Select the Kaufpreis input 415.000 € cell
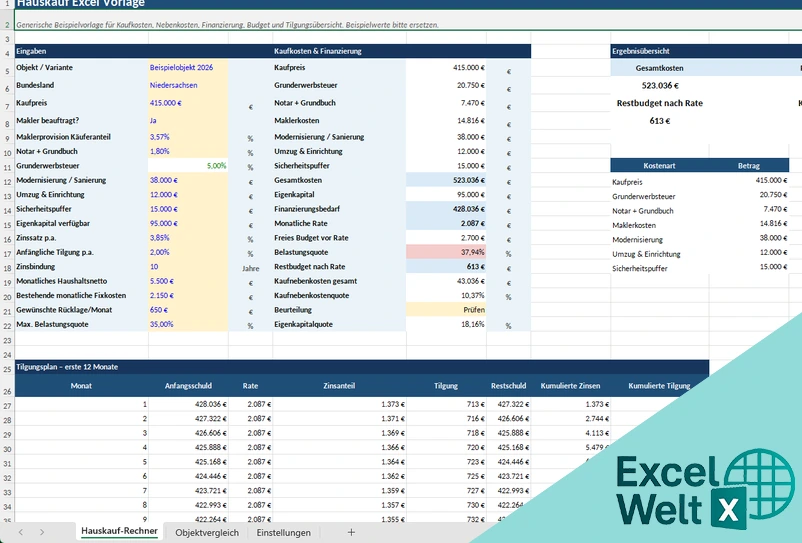Image resolution: width=802 pixels, height=543 pixels. coord(188,103)
